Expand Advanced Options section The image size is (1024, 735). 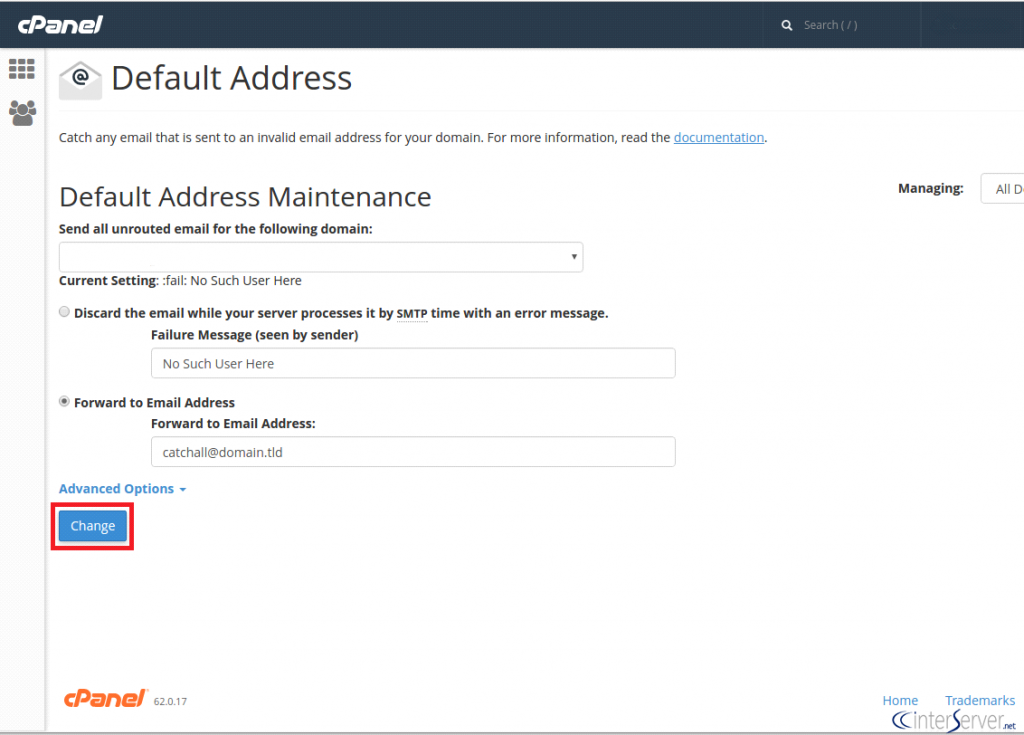(122, 489)
